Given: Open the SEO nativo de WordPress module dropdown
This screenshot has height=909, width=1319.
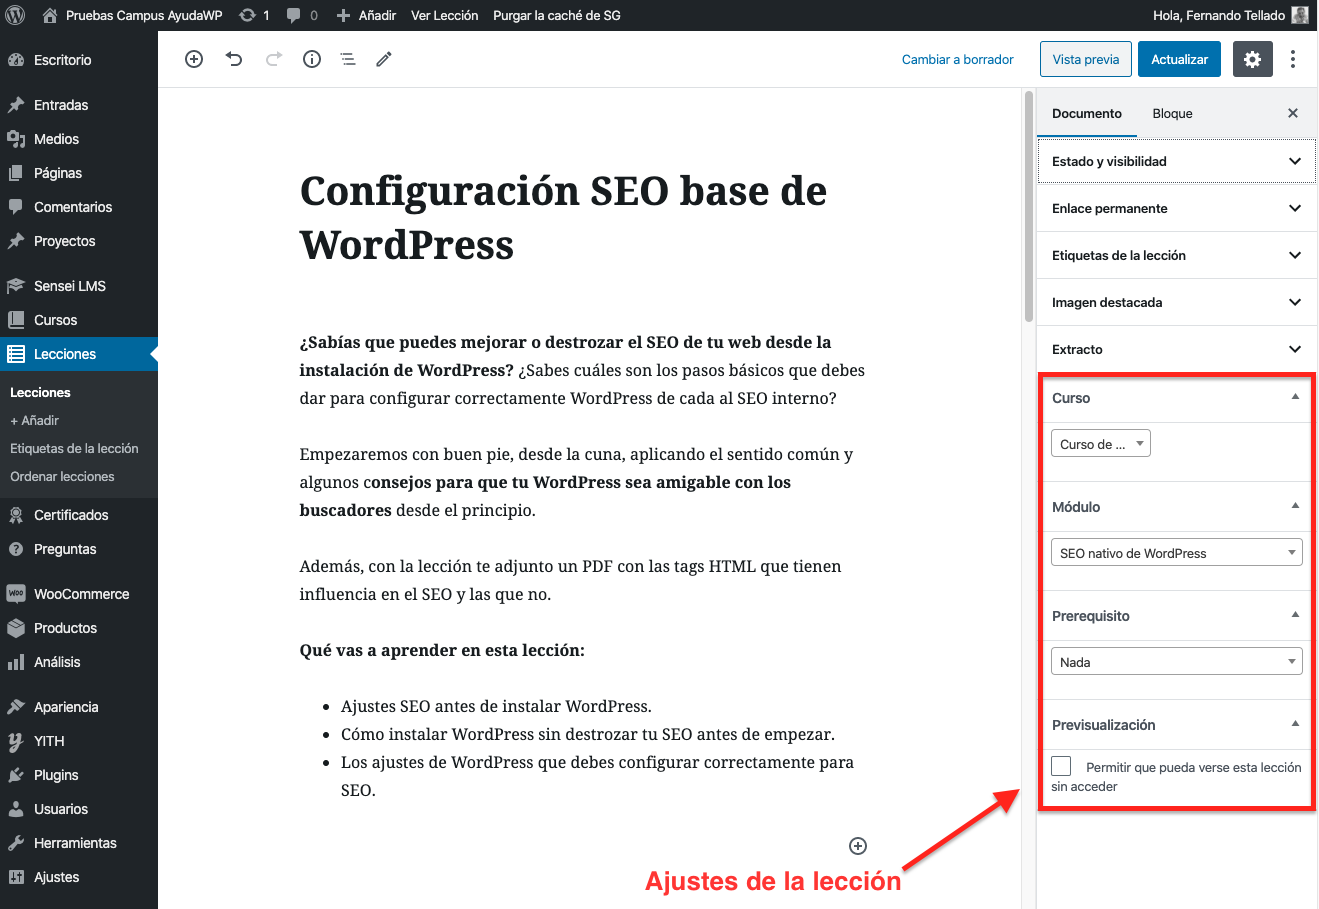Looking at the screenshot, I should (1176, 553).
